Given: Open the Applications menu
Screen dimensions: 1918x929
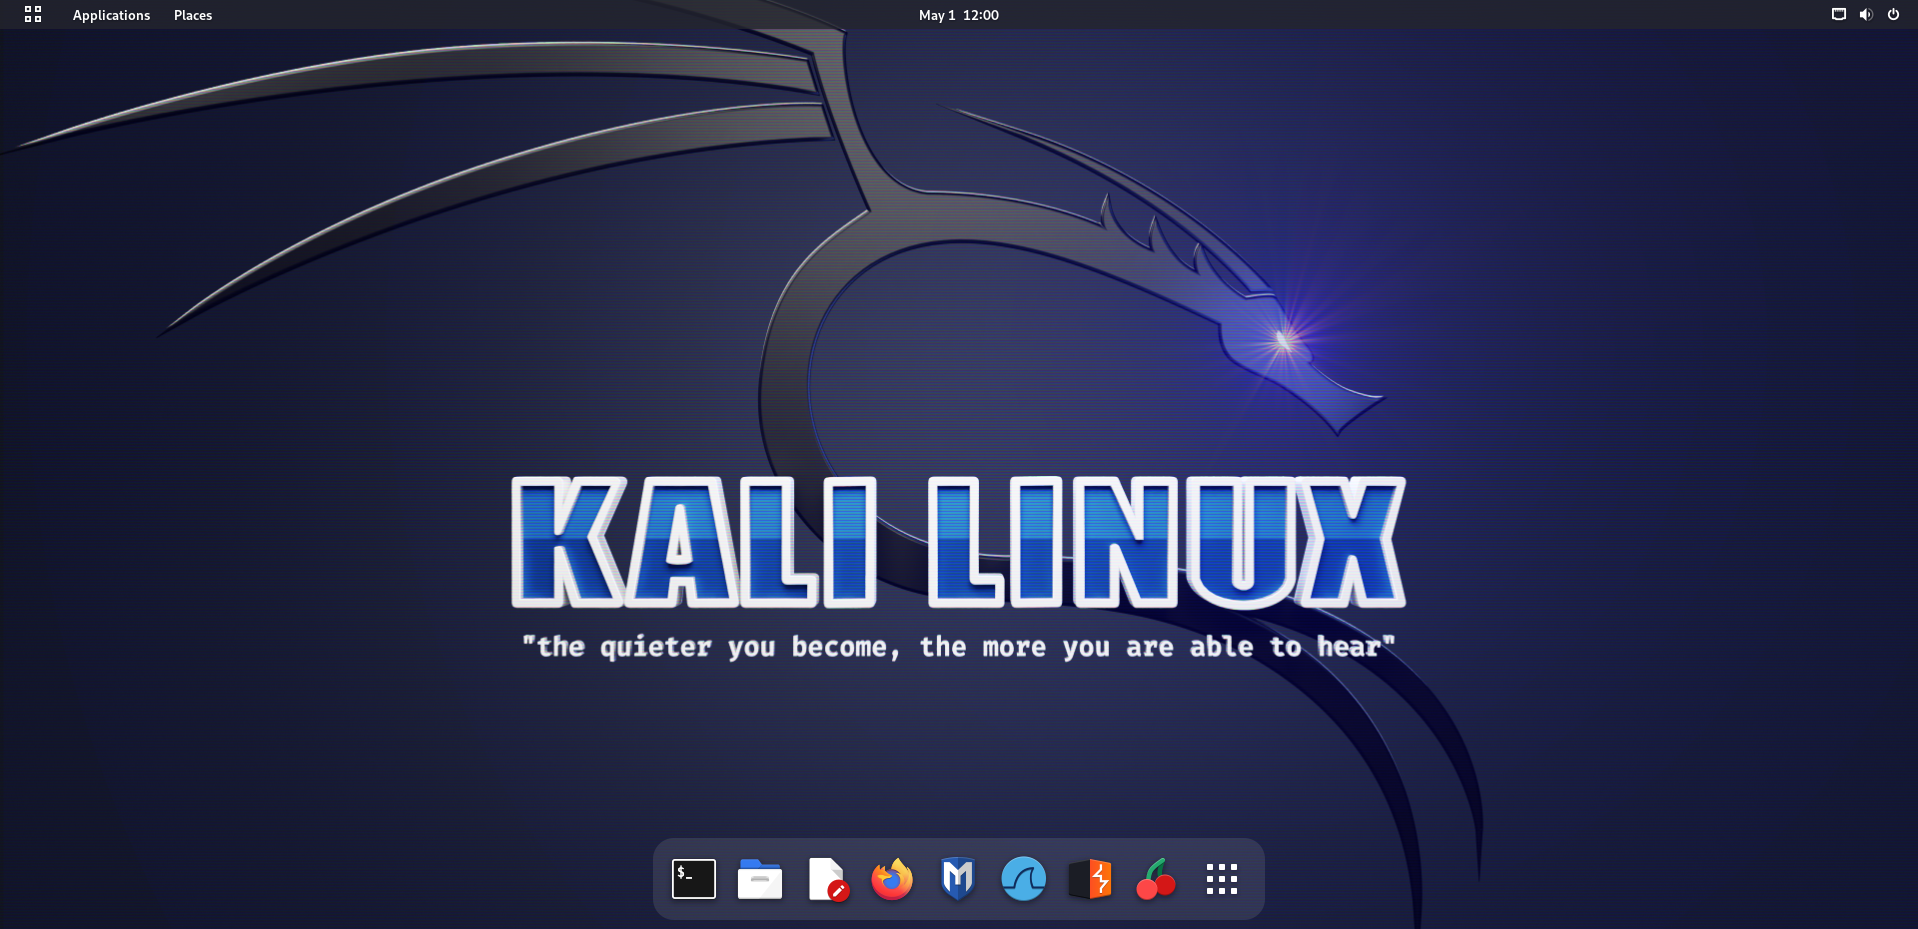Looking at the screenshot, I should tap(111, 15).
